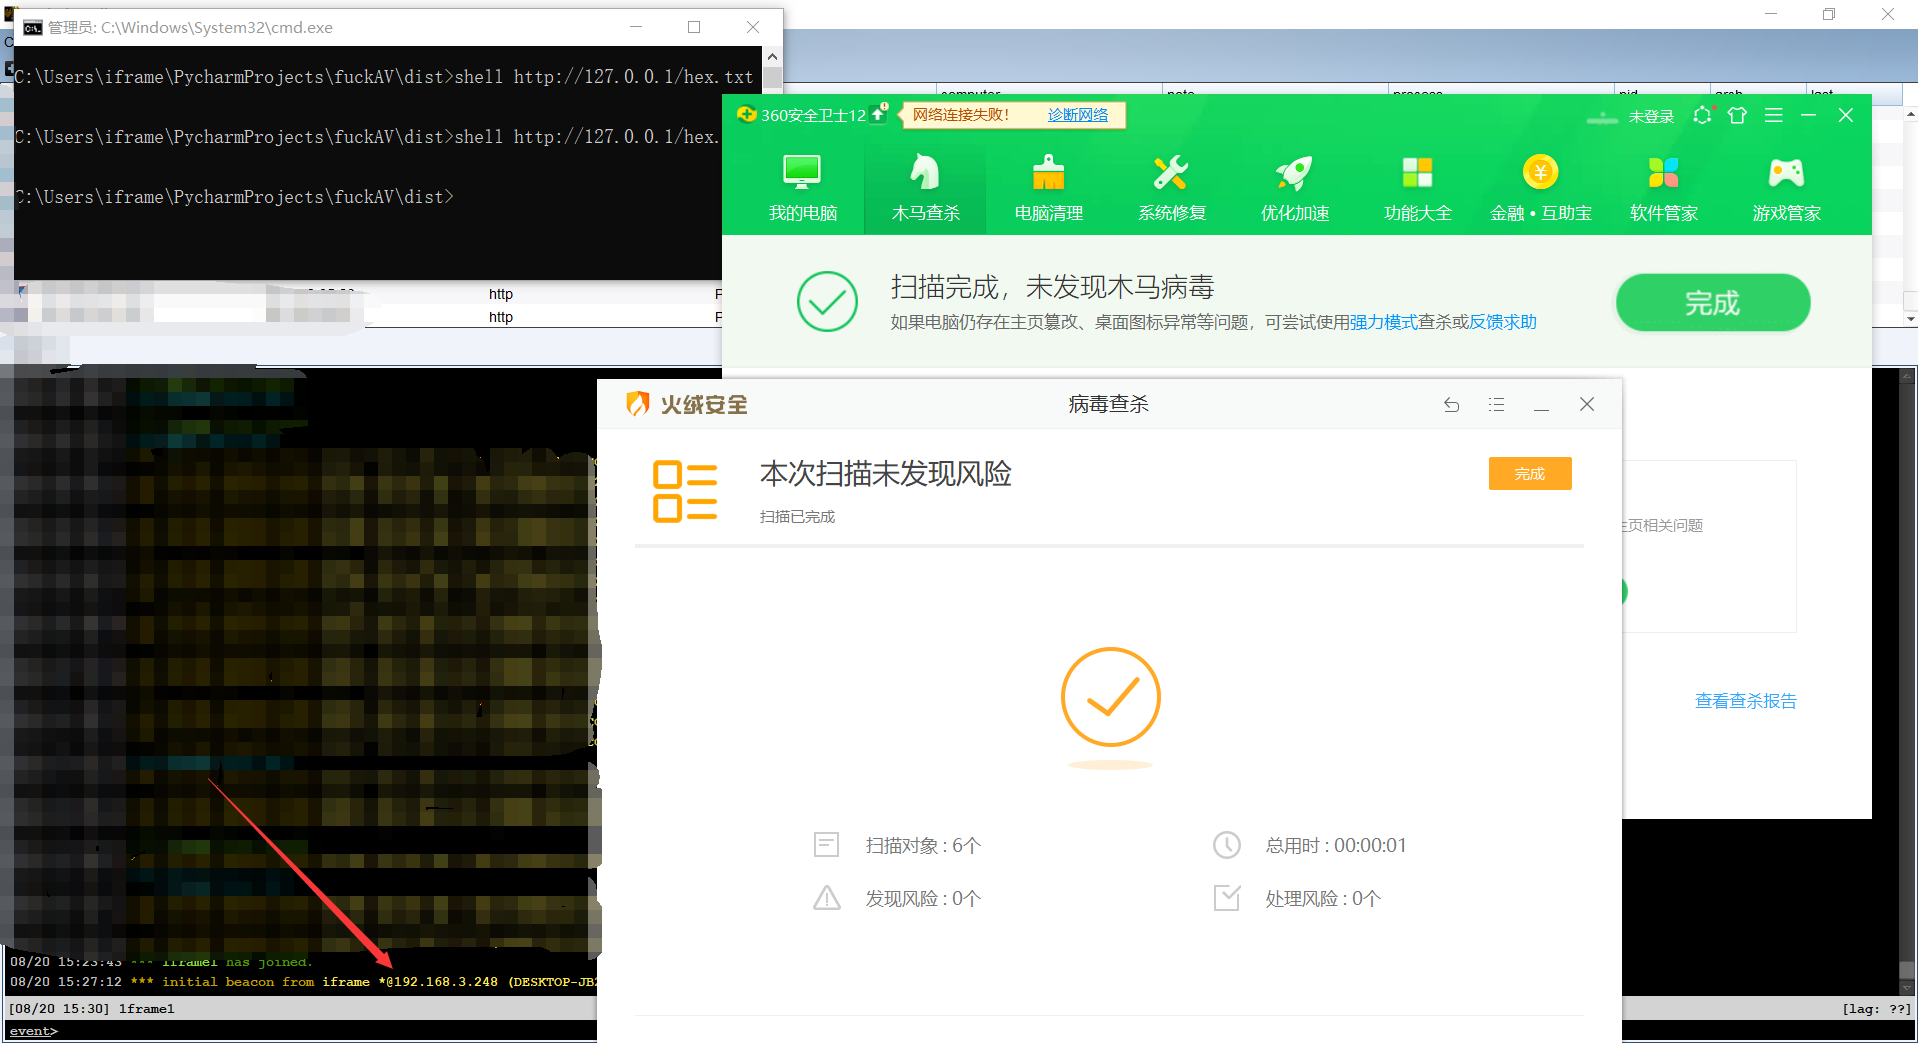
Task: Open 电脑清理 in 360 Safe
Action: [x=1048, y=188]
